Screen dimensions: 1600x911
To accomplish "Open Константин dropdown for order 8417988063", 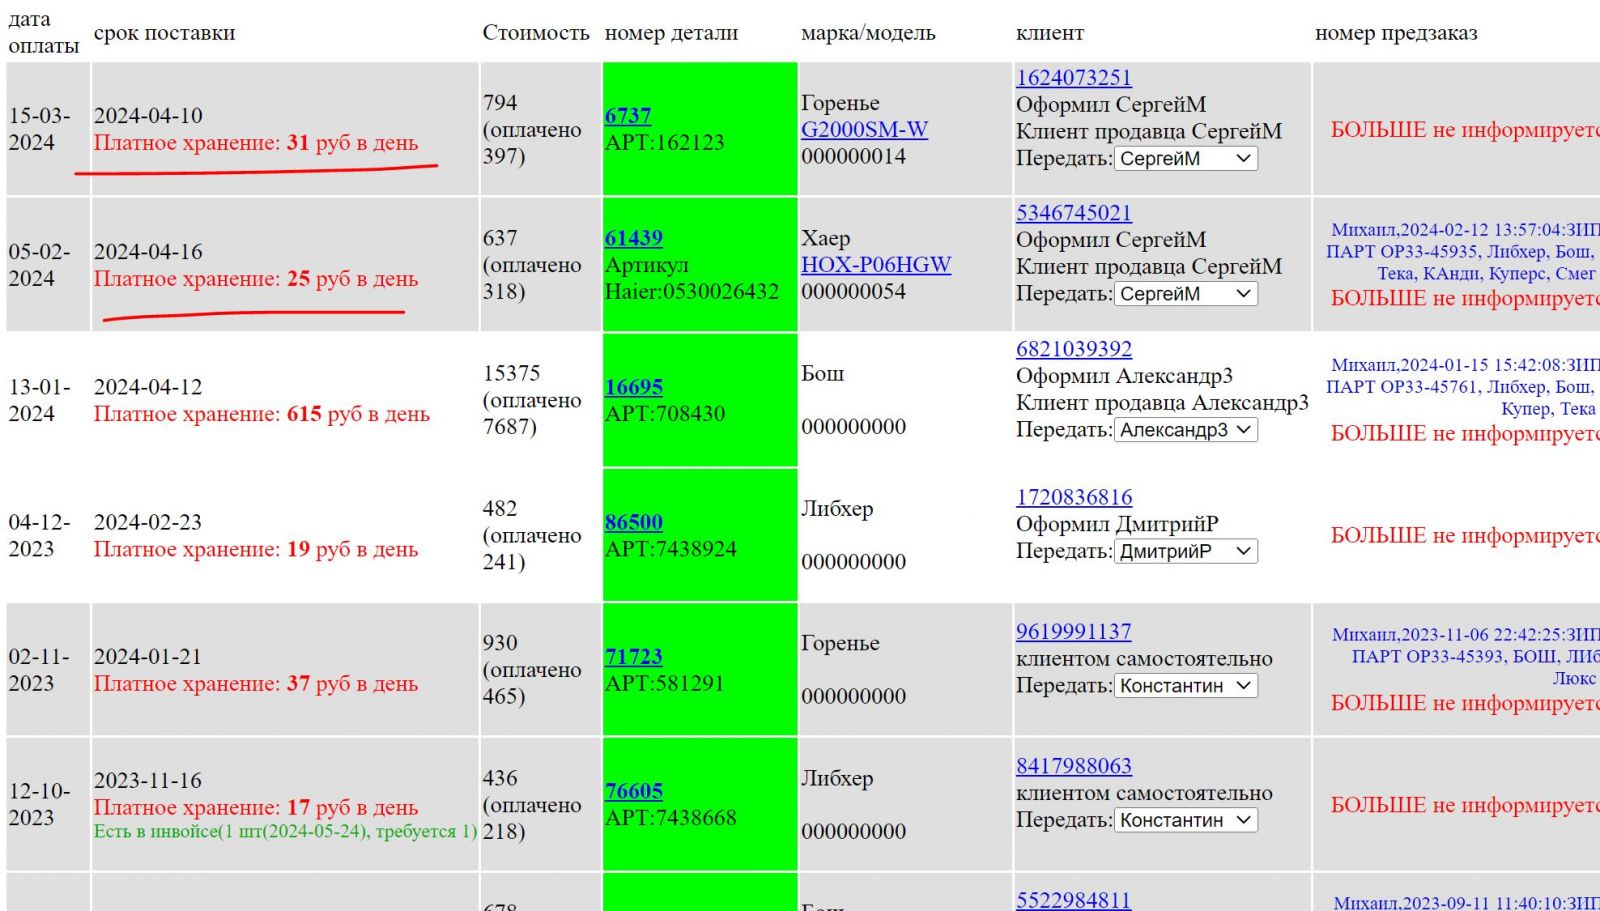I will click(1186, 820).
